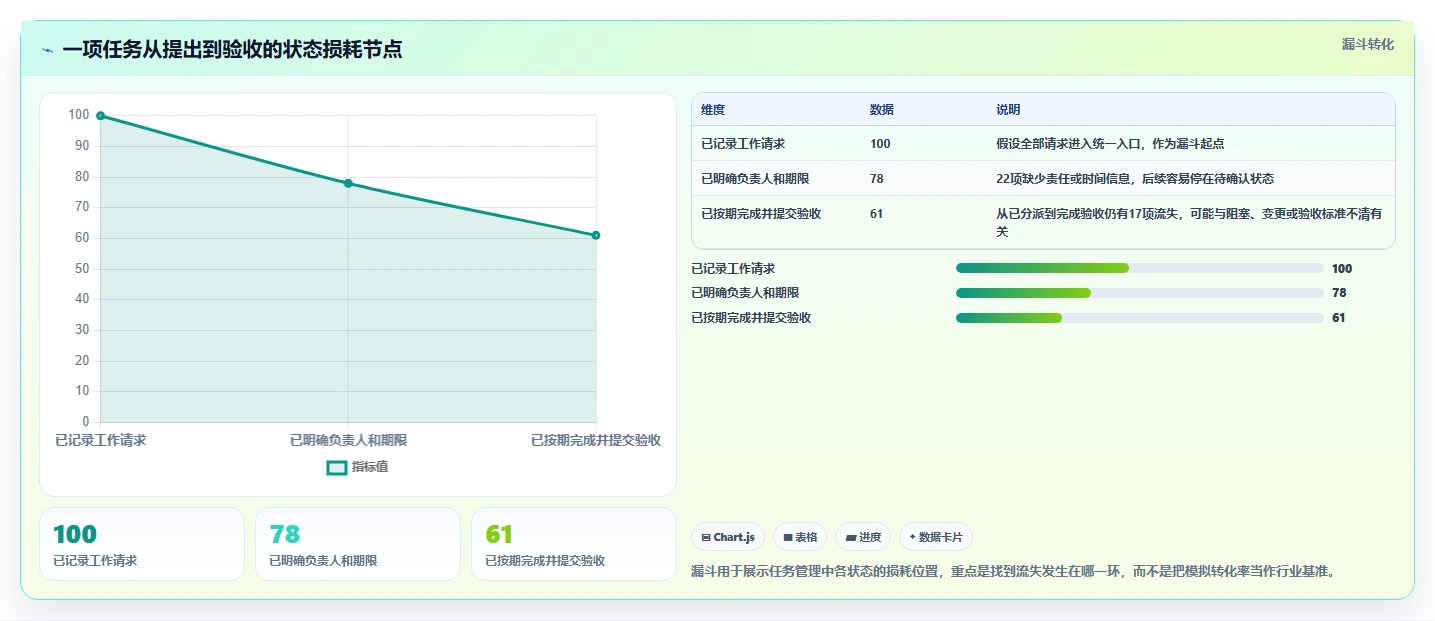Select the 表格 tag

800,537
